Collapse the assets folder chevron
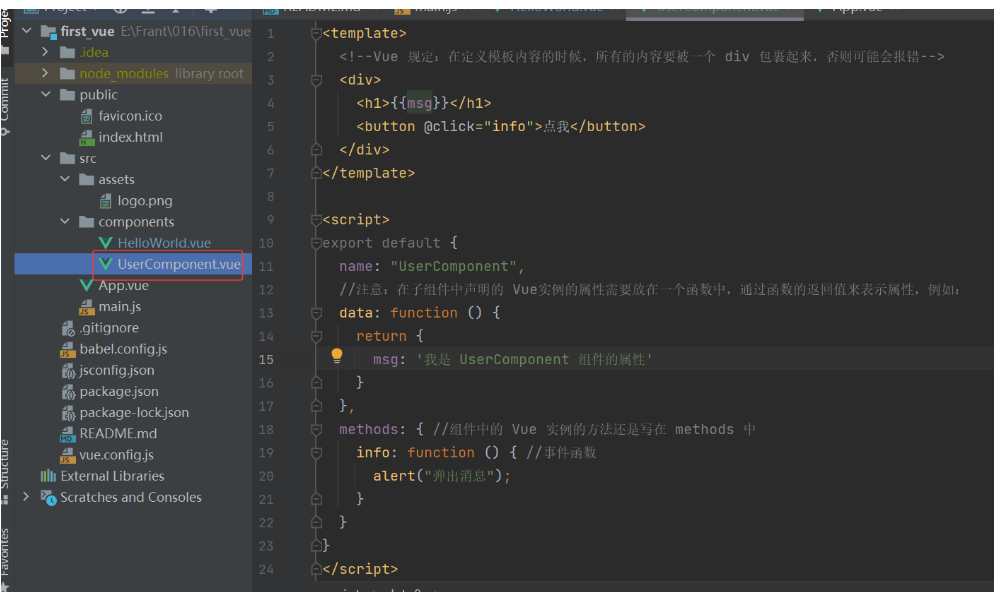The width and height of the screenshot is (1004, 592). click(65, 179)
